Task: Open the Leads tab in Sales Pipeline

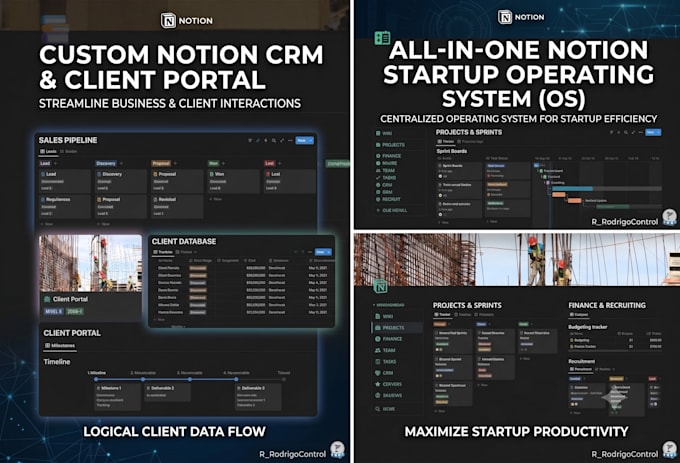Action: click(49, 151)
